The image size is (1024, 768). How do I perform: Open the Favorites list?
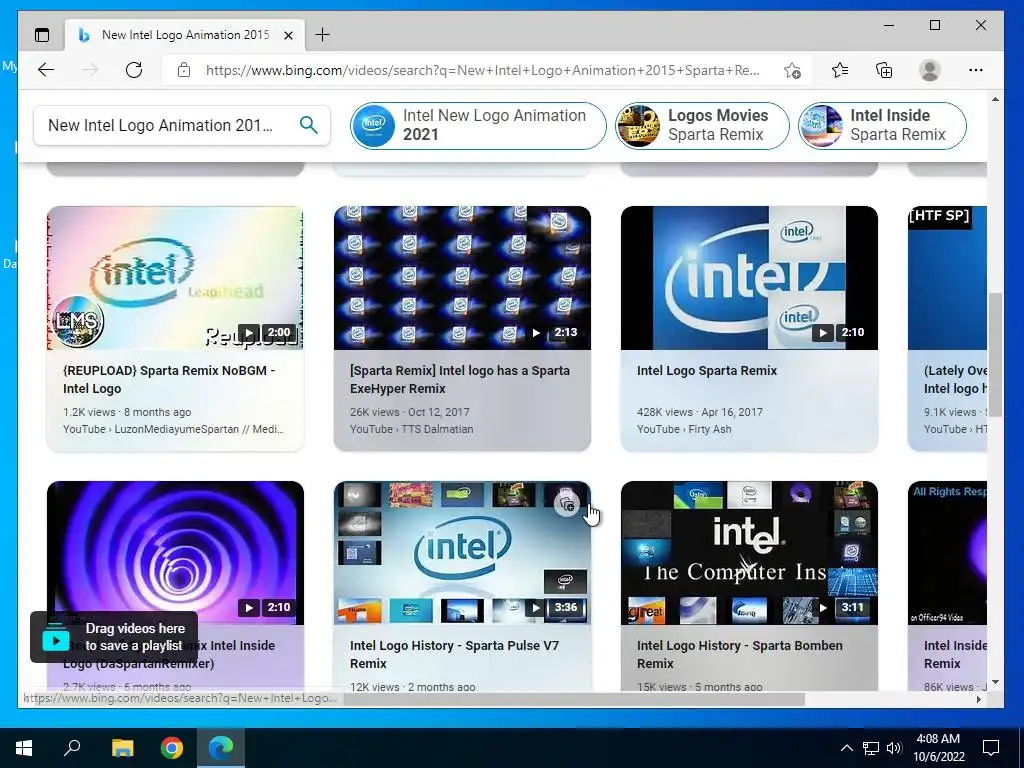tap(840, 70)
